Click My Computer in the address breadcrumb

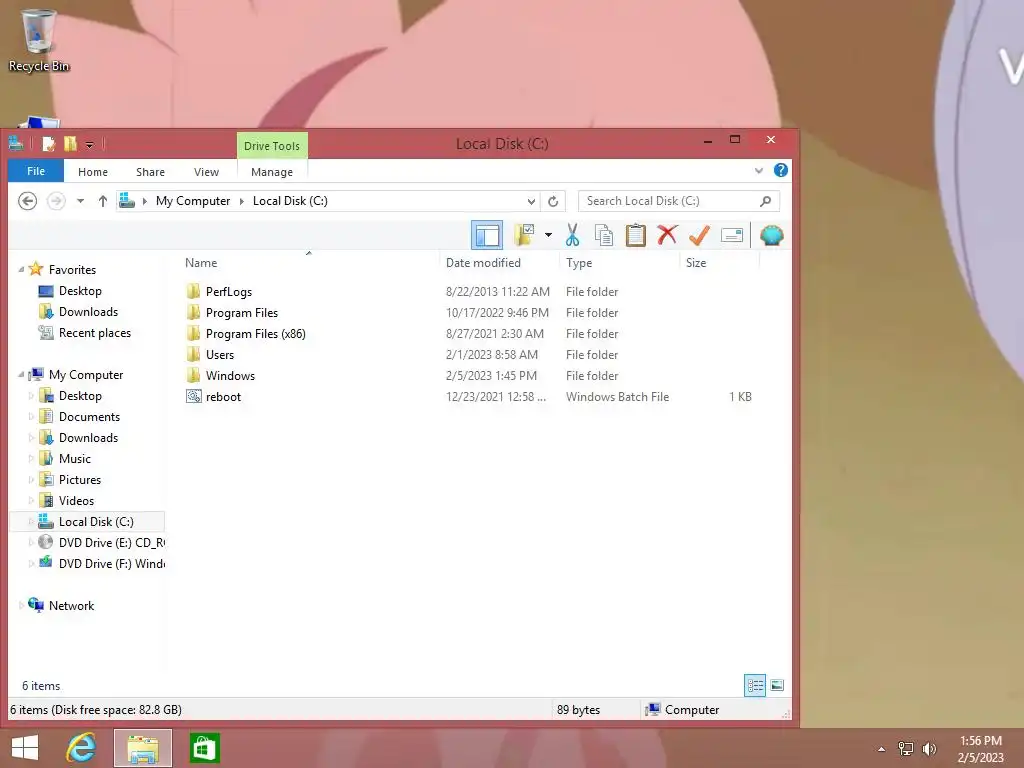point(193,201)
